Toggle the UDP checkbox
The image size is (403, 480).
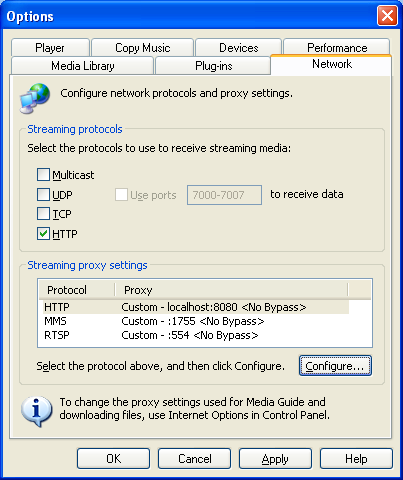(x=43, y=194)
